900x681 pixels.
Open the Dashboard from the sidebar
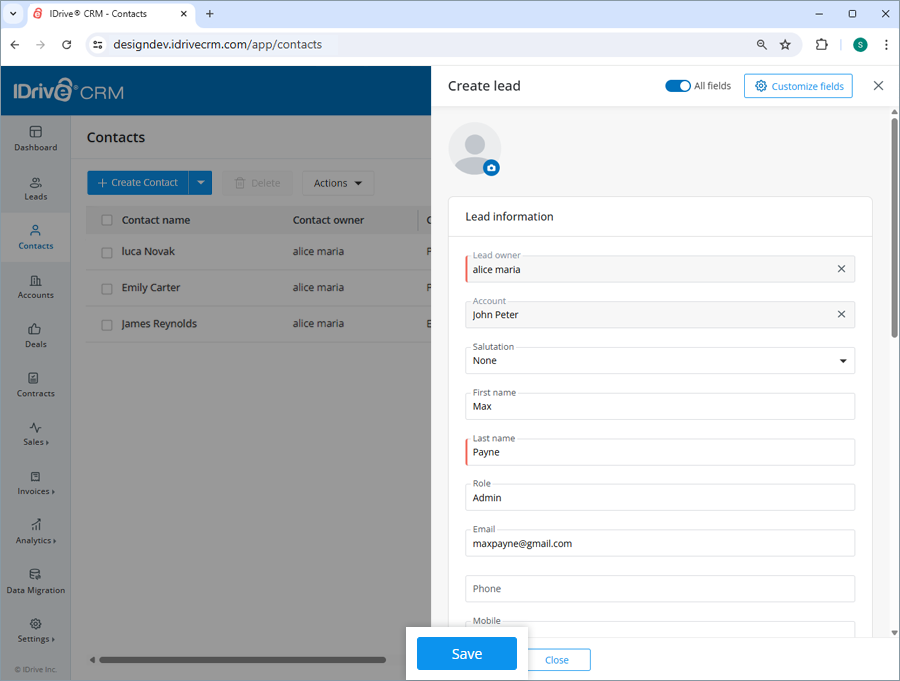pyautogui.click(x=35, y=139)
